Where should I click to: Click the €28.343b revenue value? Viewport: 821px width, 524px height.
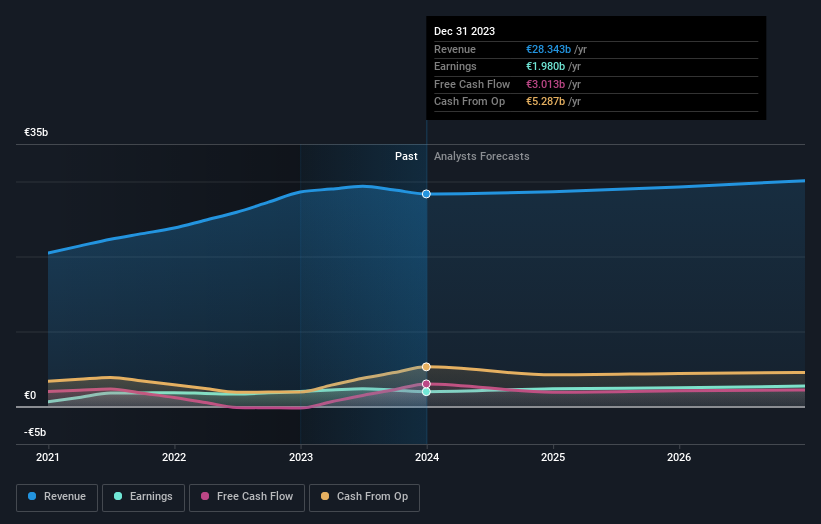(x=548, y=49)
